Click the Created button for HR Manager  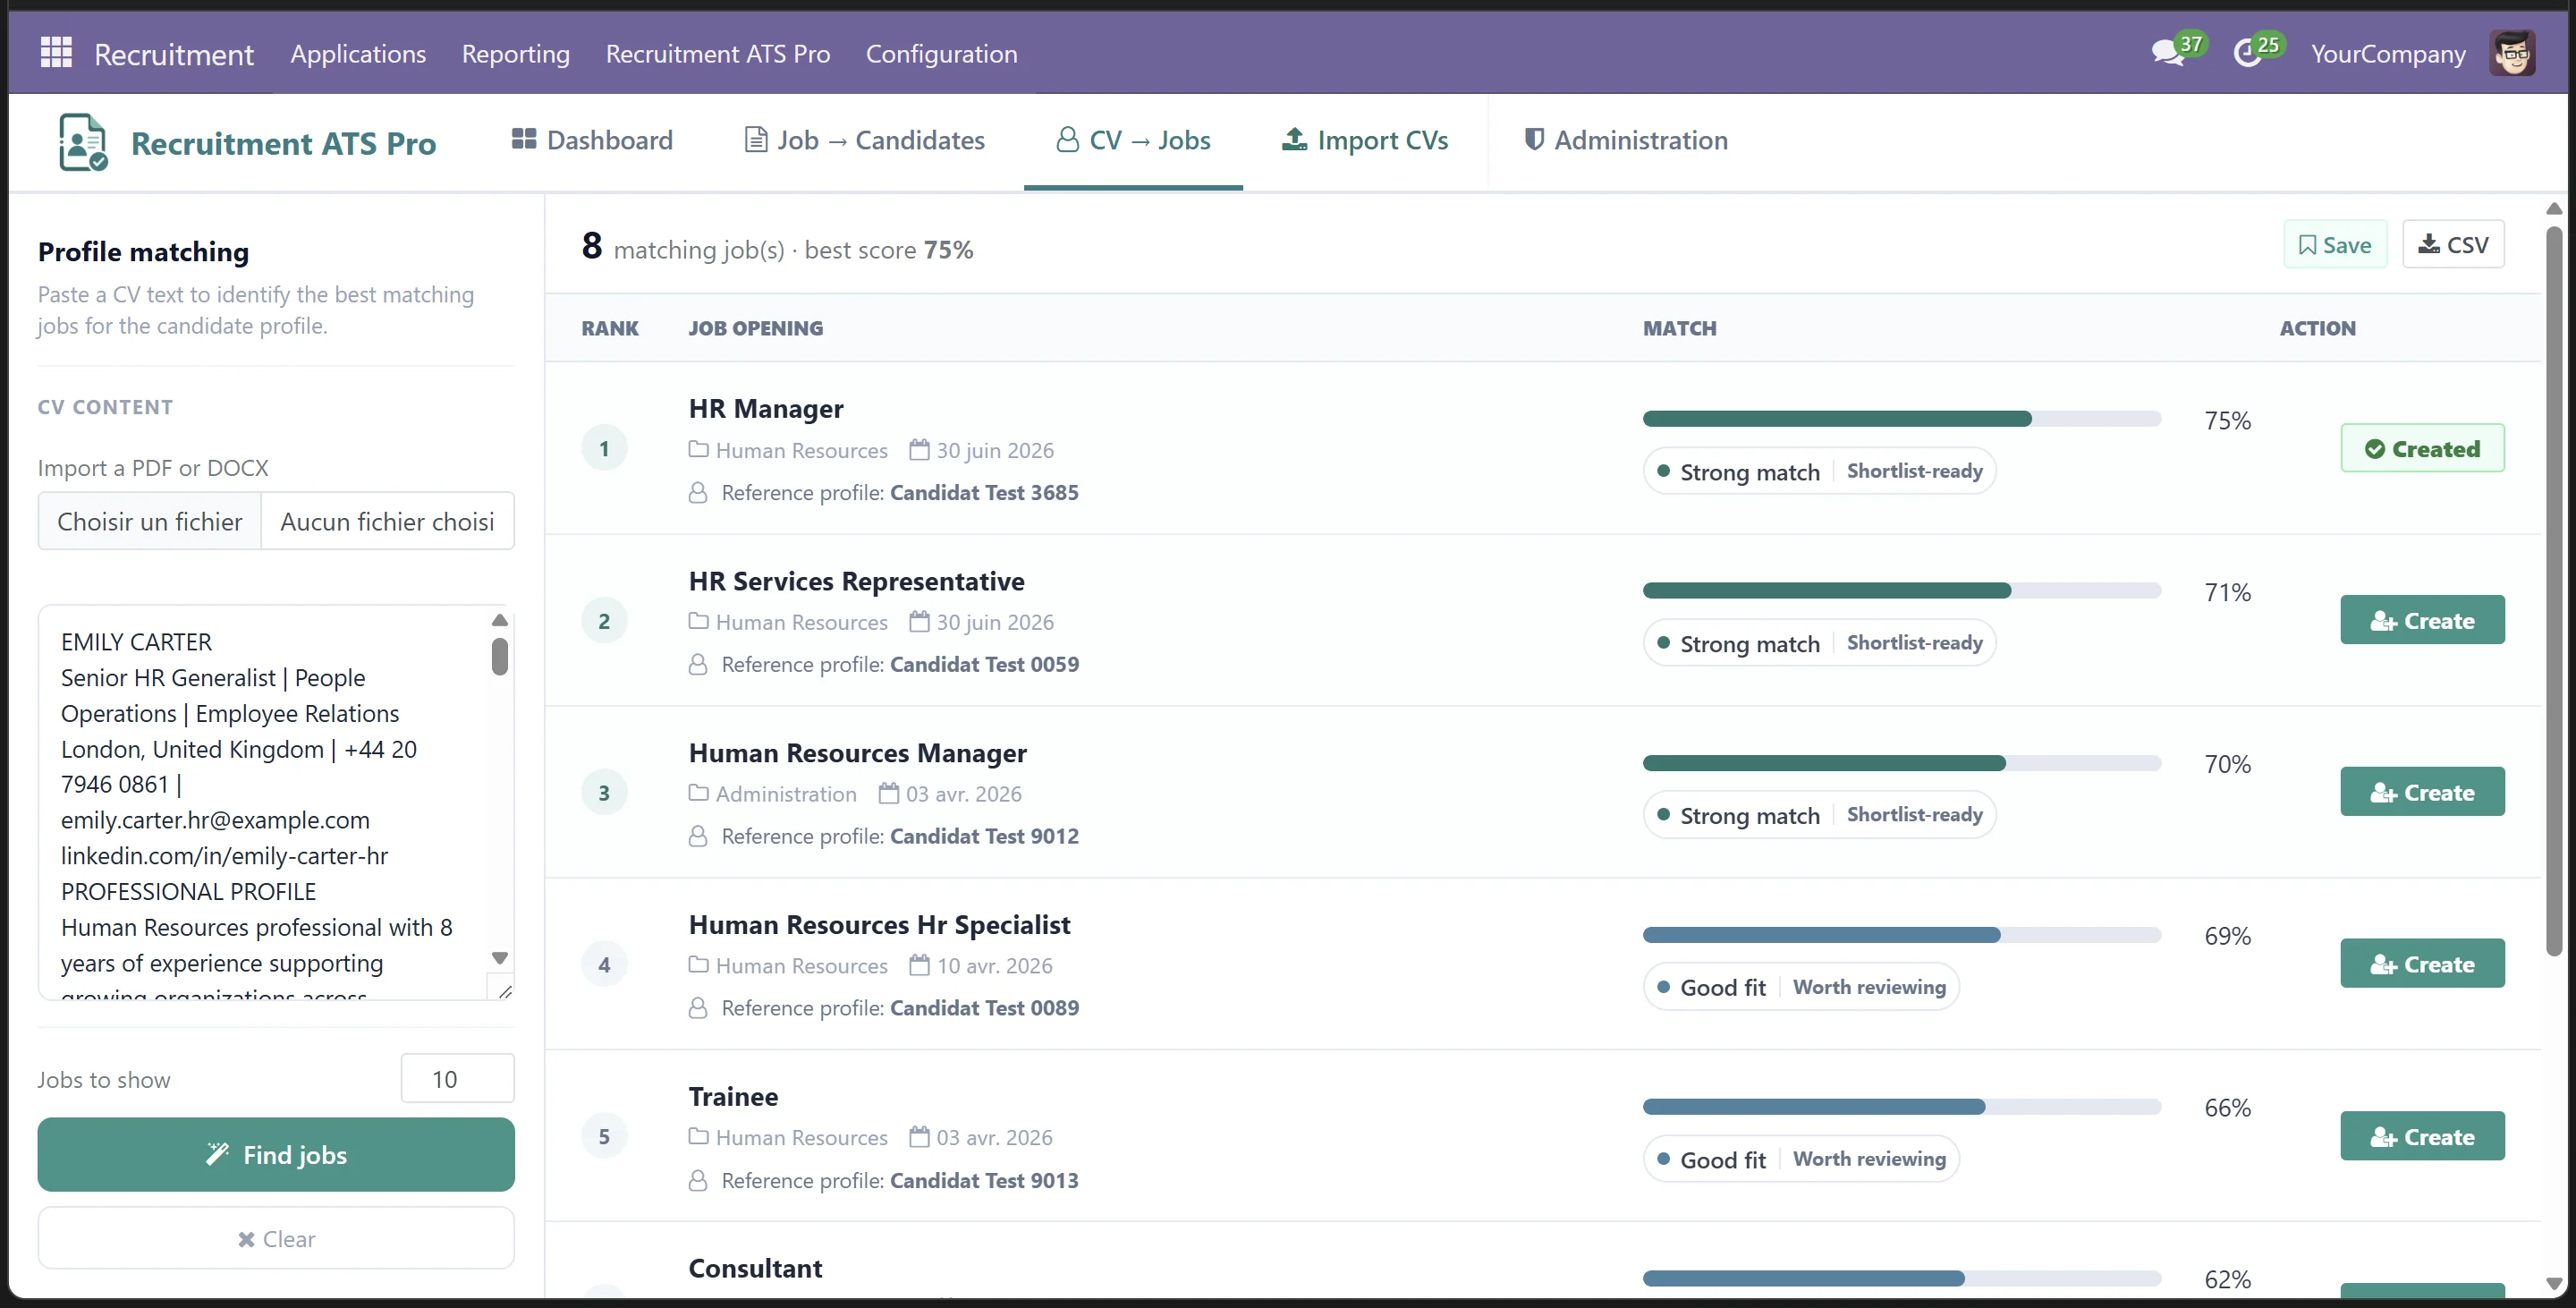pyautogui.click(x=2422, y=448)
